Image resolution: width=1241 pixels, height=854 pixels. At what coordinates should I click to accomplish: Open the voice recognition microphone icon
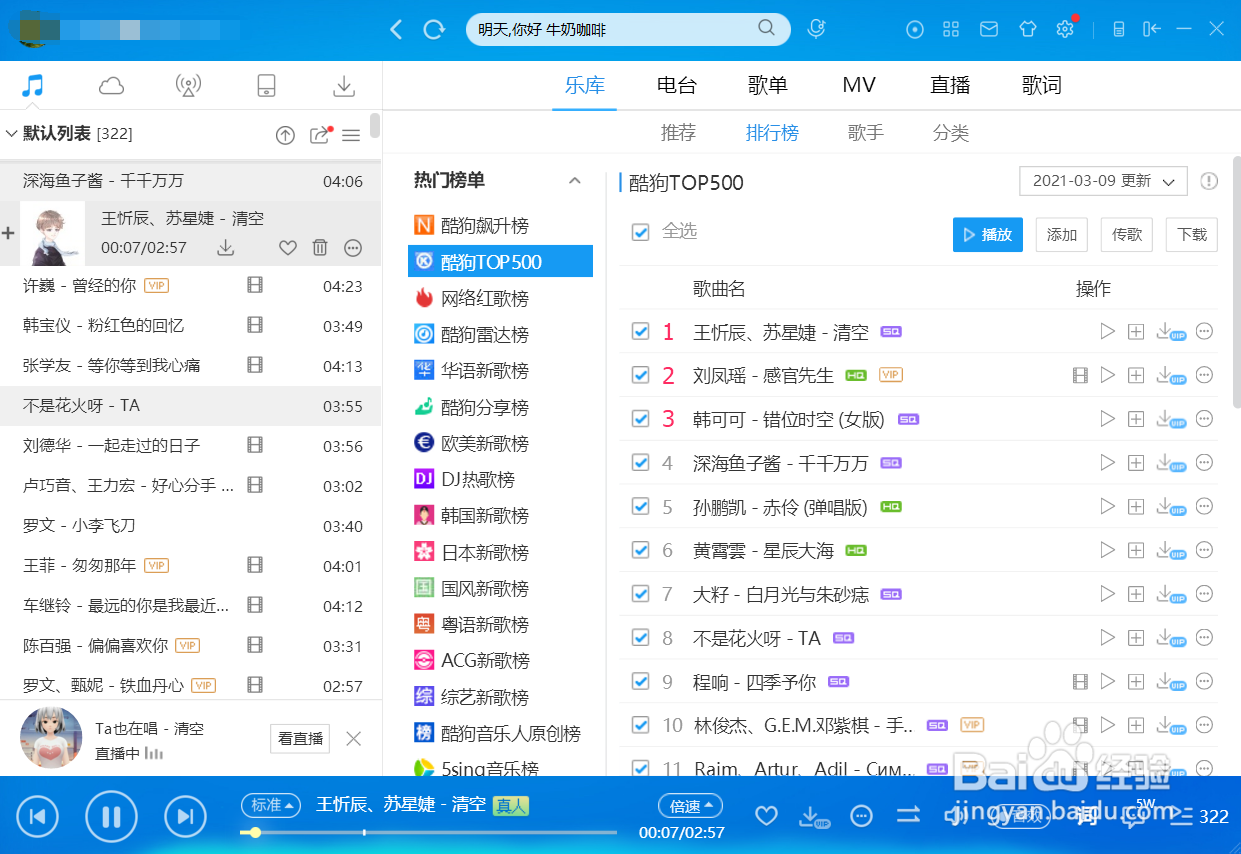[816, 29]
